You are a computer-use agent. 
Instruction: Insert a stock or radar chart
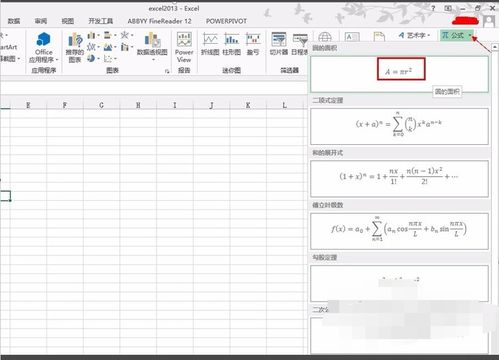(125, 35)
